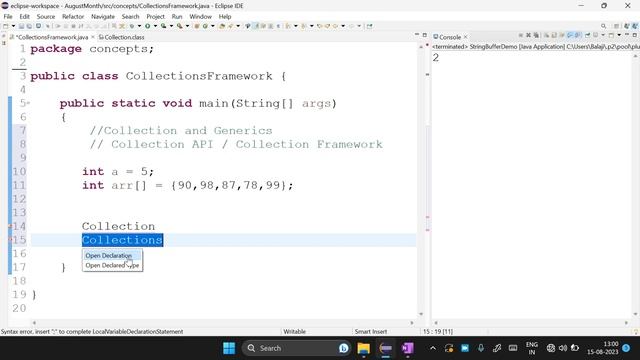Image resolution: width=640 pixels, height=360 pixels.
Task: Click the Coverage run icon
Action: click(x=164, y=26)
